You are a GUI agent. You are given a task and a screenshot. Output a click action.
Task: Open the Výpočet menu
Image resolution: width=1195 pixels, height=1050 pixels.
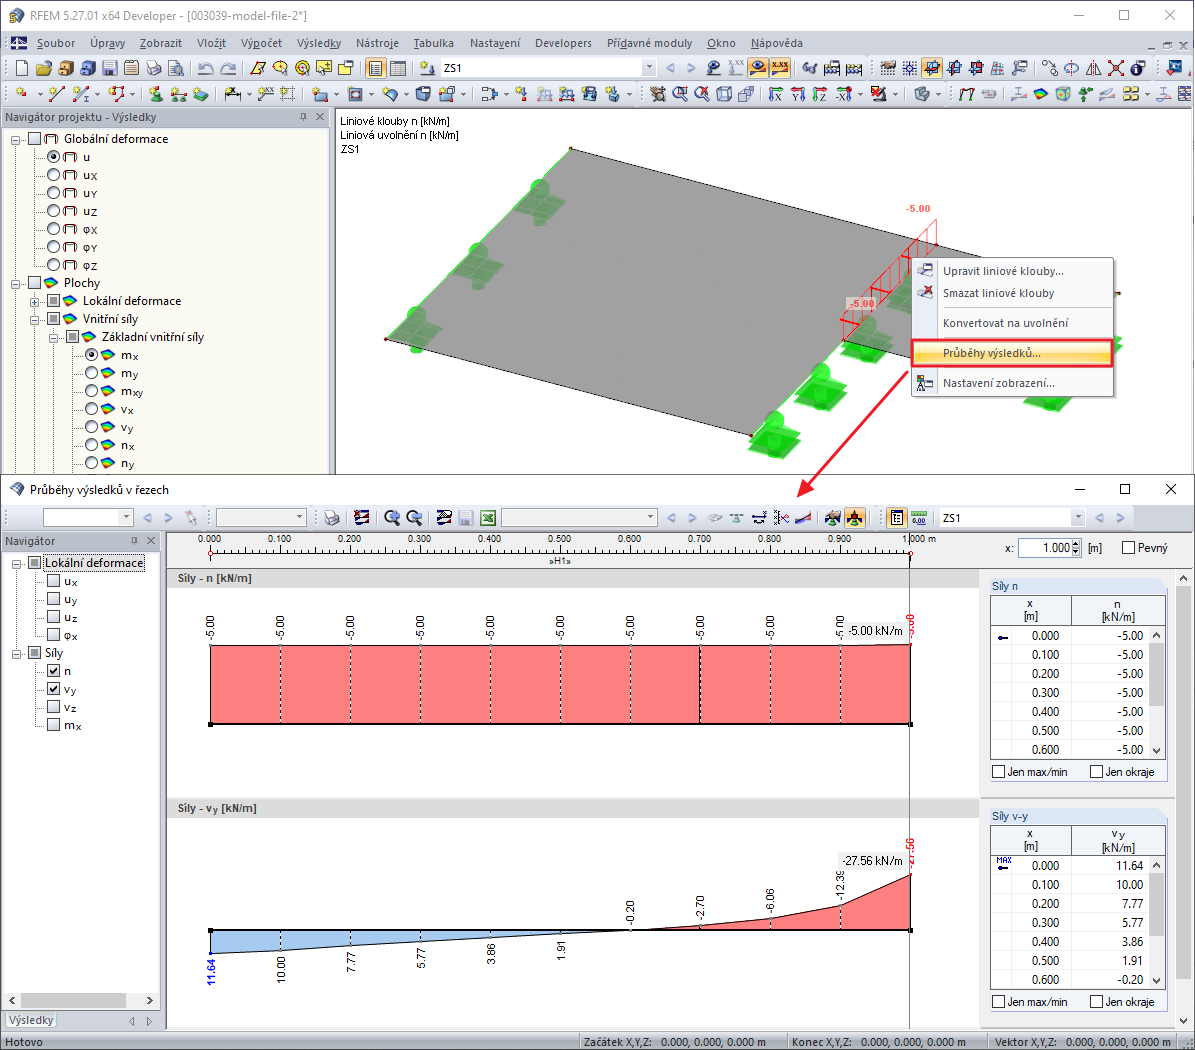pos(261,43)
